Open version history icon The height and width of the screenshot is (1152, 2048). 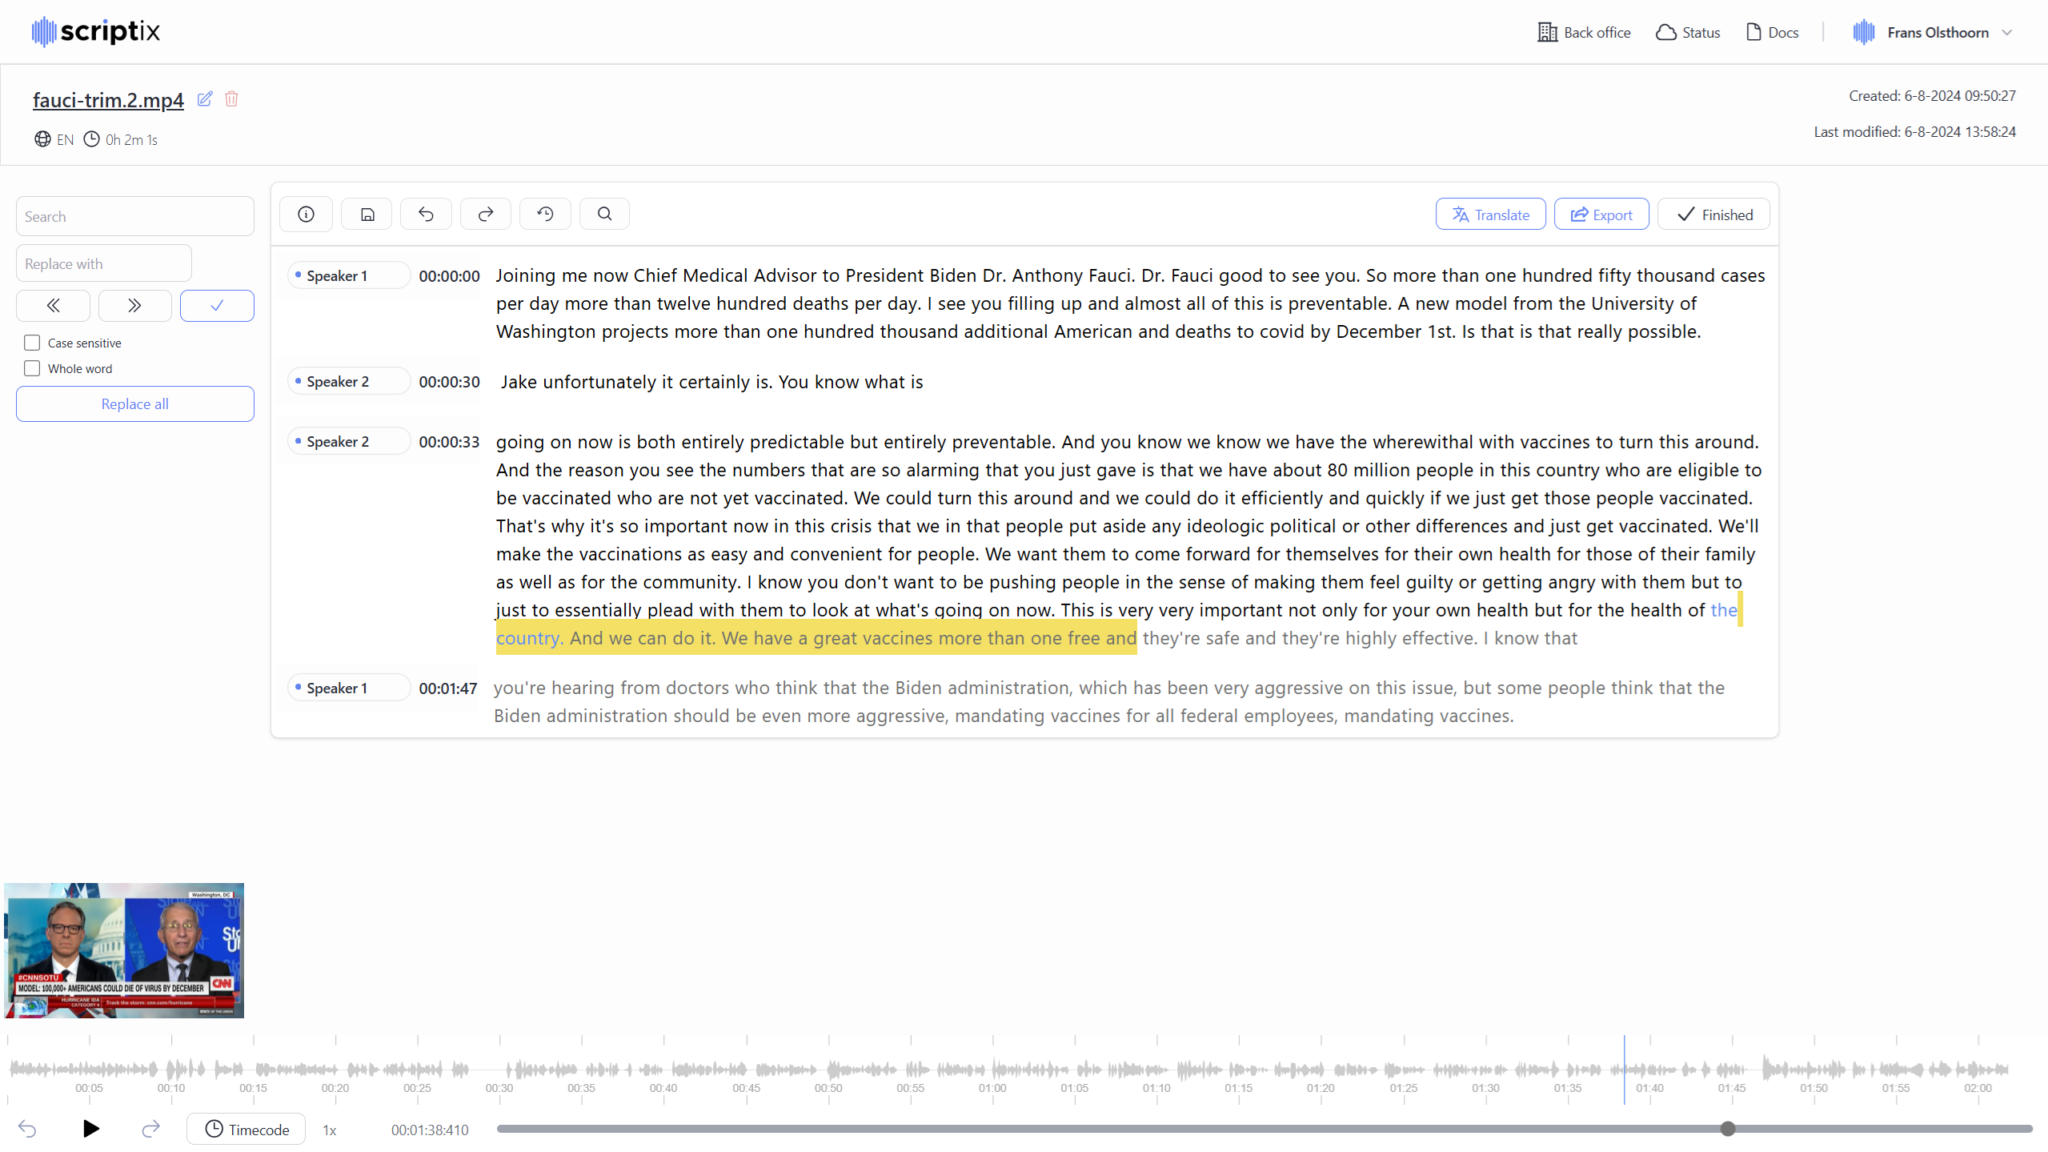(545, 214)
